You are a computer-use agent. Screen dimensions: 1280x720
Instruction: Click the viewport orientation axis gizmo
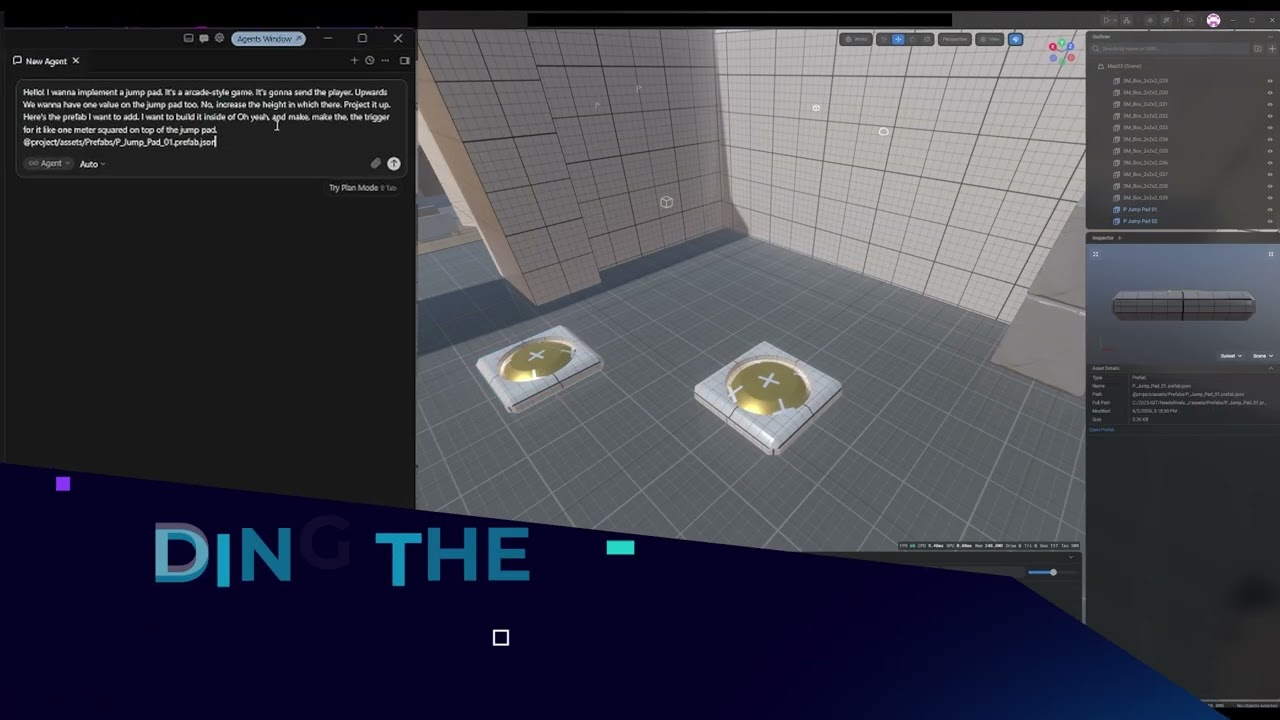pyautogui.click(x=1060, y=49)
